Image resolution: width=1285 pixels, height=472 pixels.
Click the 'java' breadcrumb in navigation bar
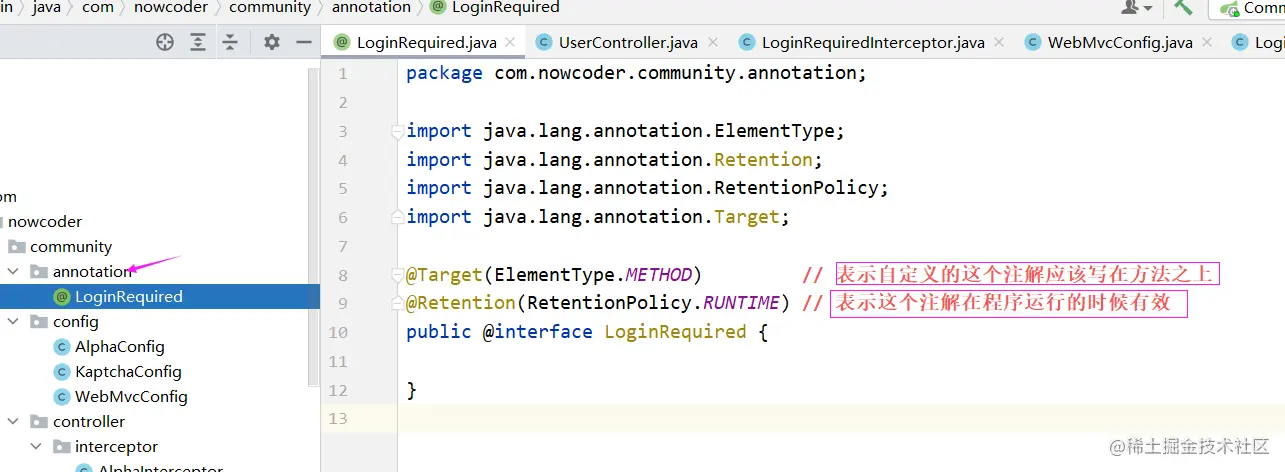(x=46, y=7)
